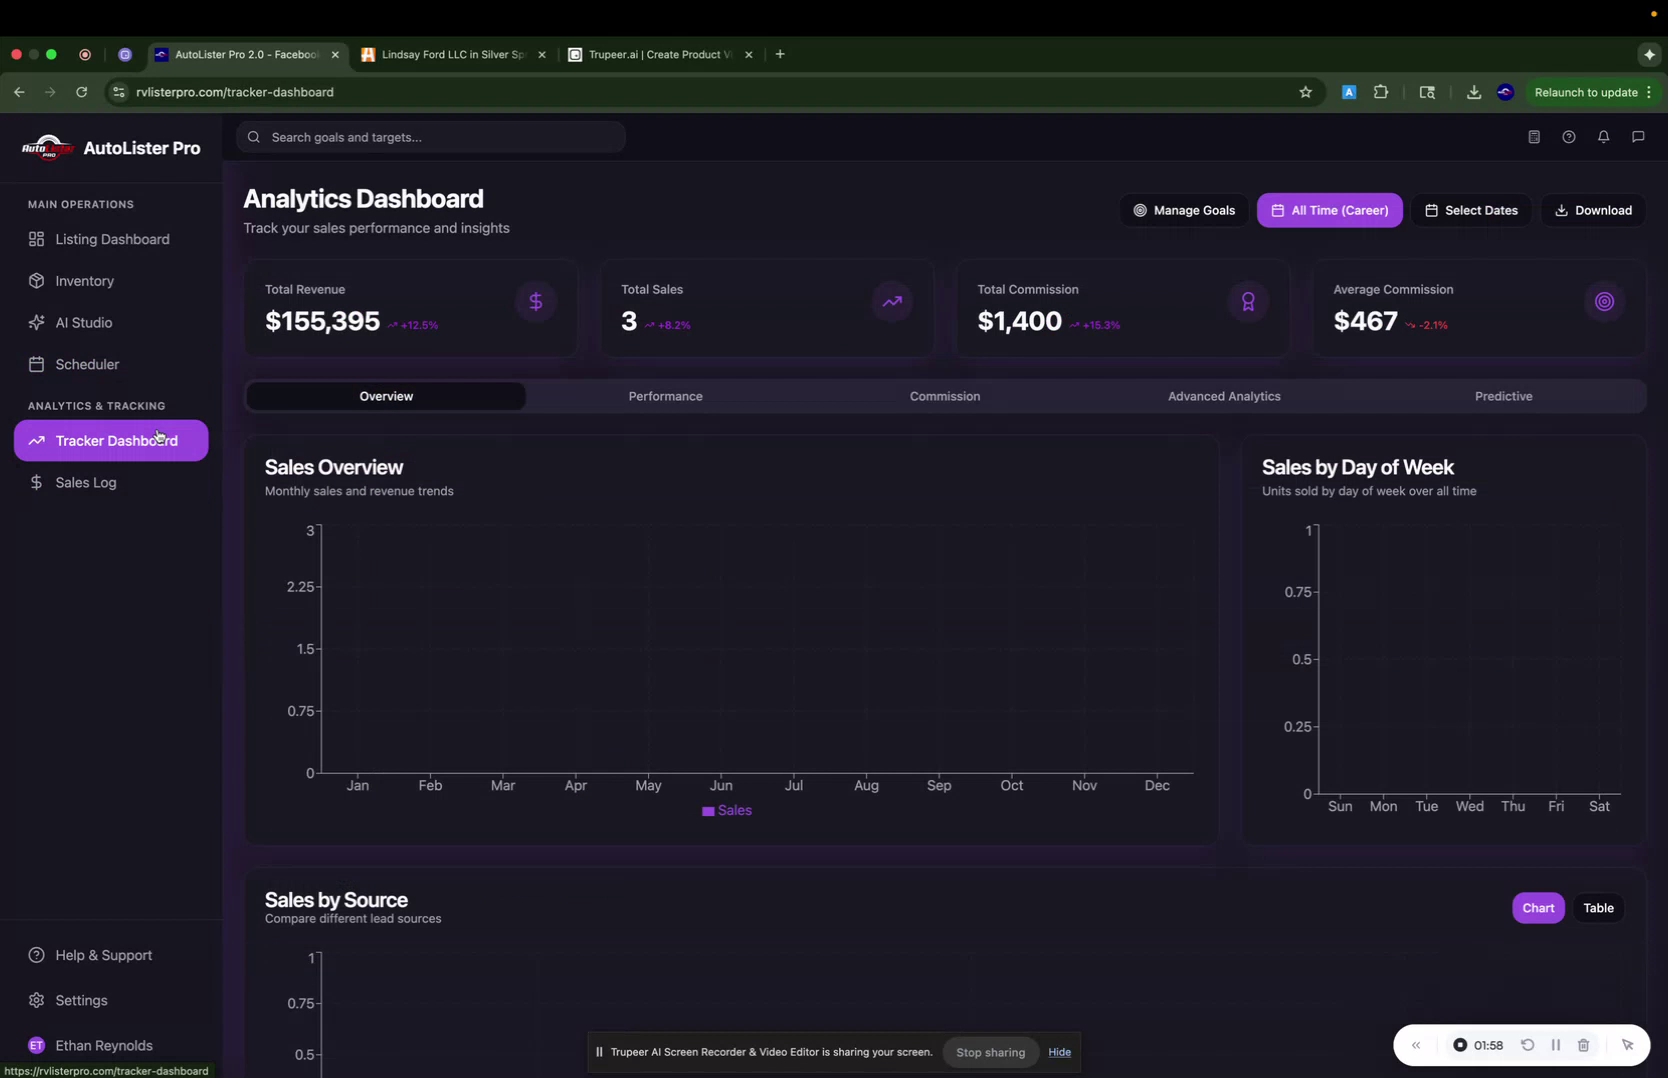Hide the screen sharing notification bar
The image size is (1668, 1078).
coord(1059,1052)
